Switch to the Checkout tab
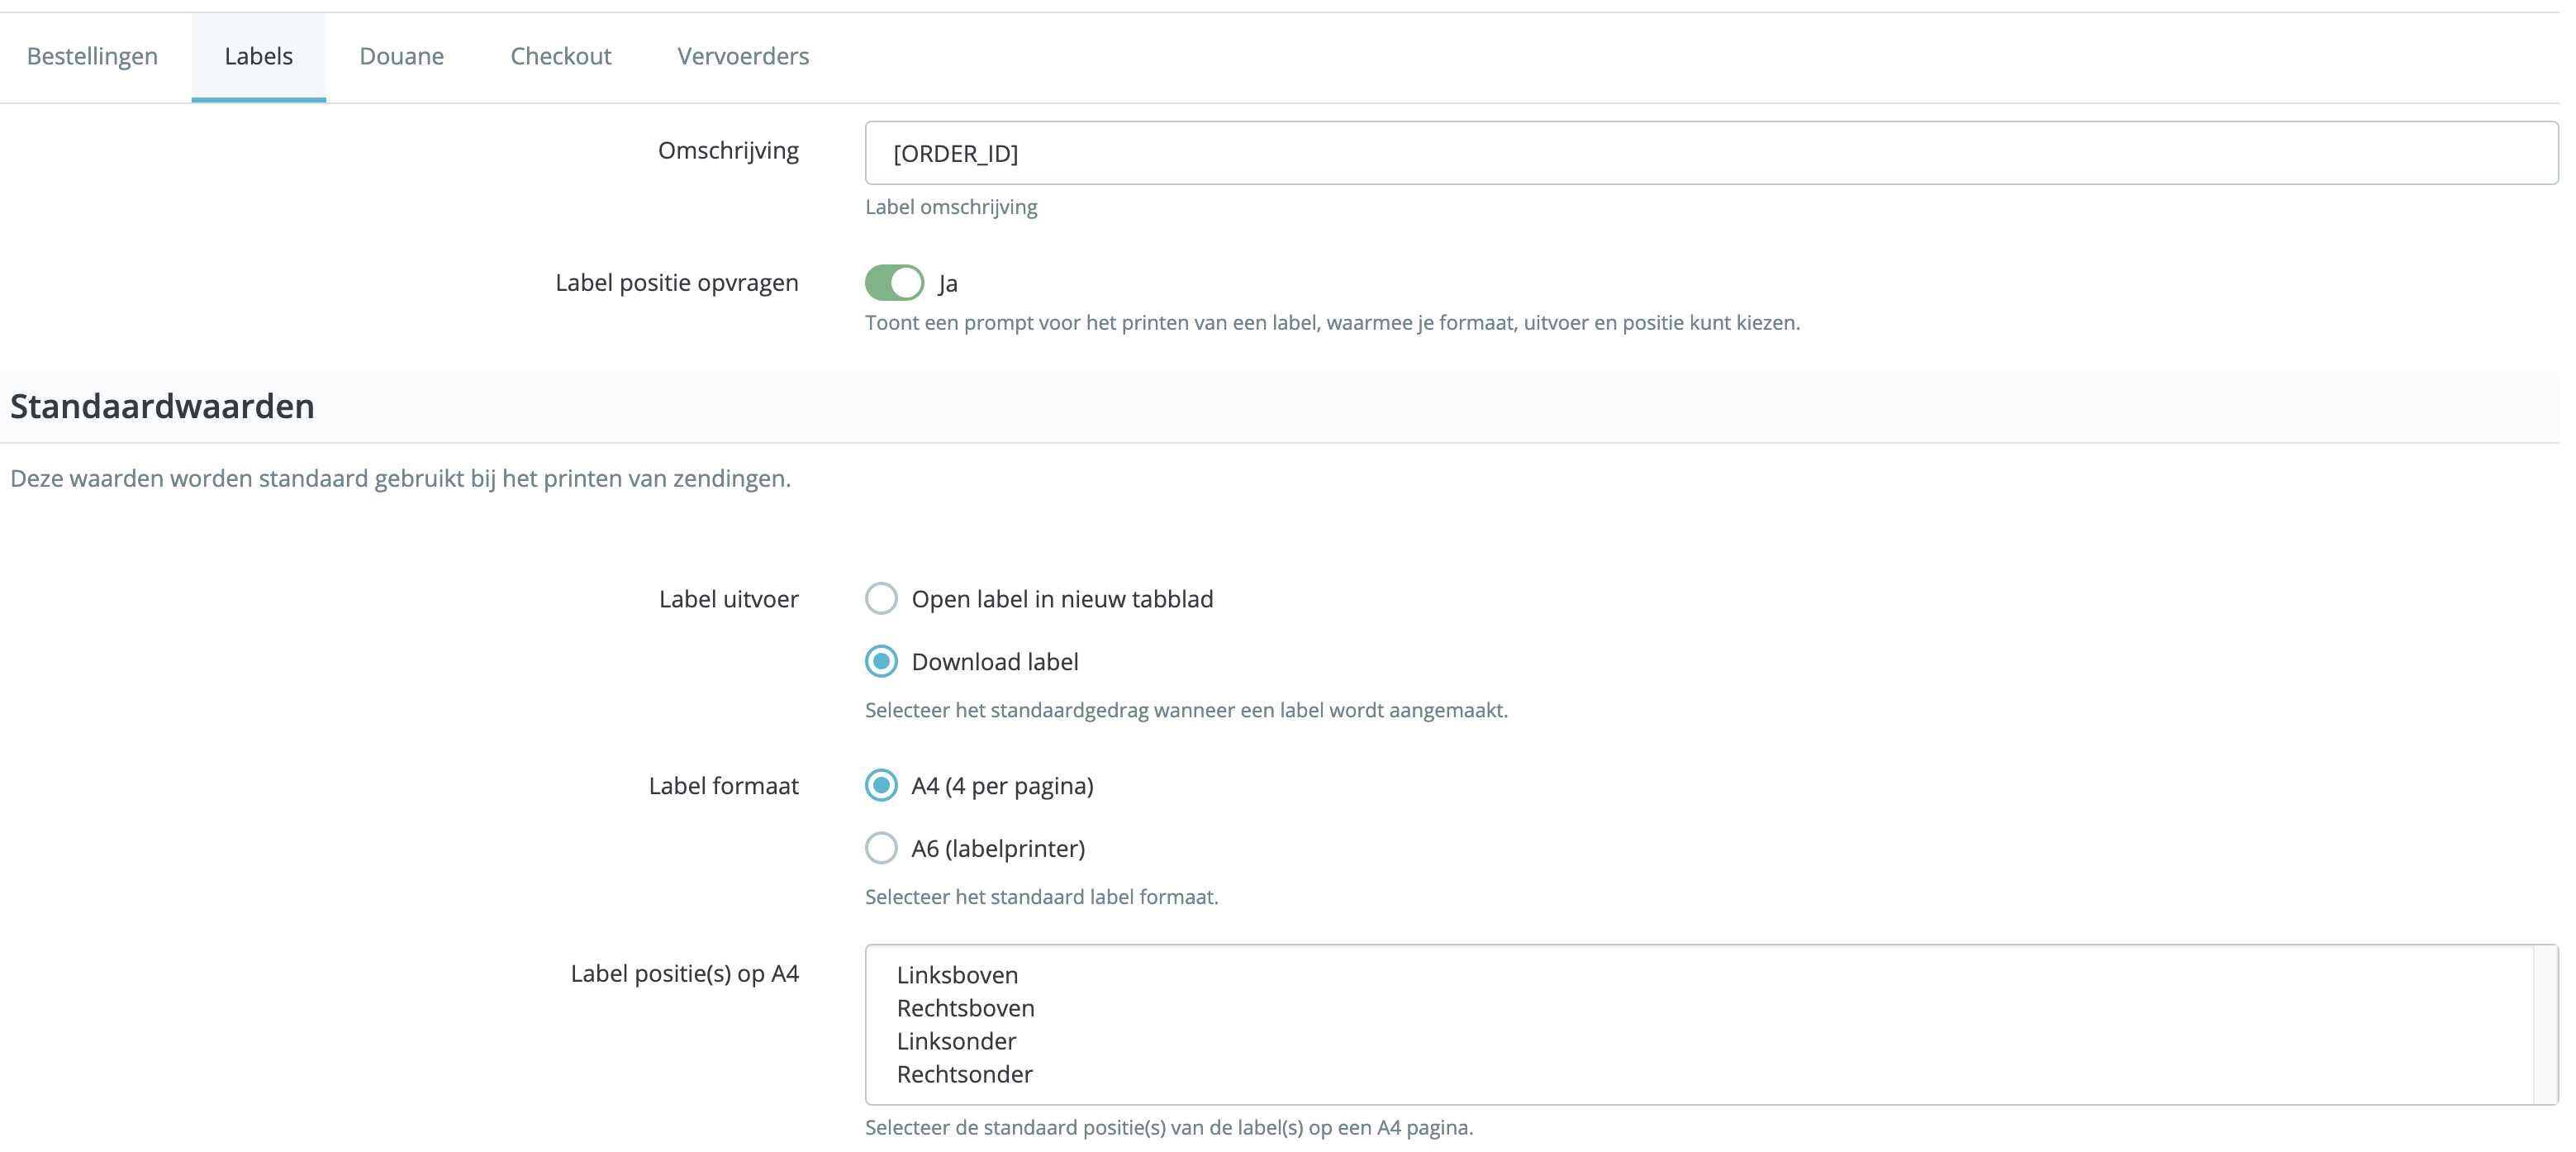The image size is (2576, 1152). coord(561,57)
